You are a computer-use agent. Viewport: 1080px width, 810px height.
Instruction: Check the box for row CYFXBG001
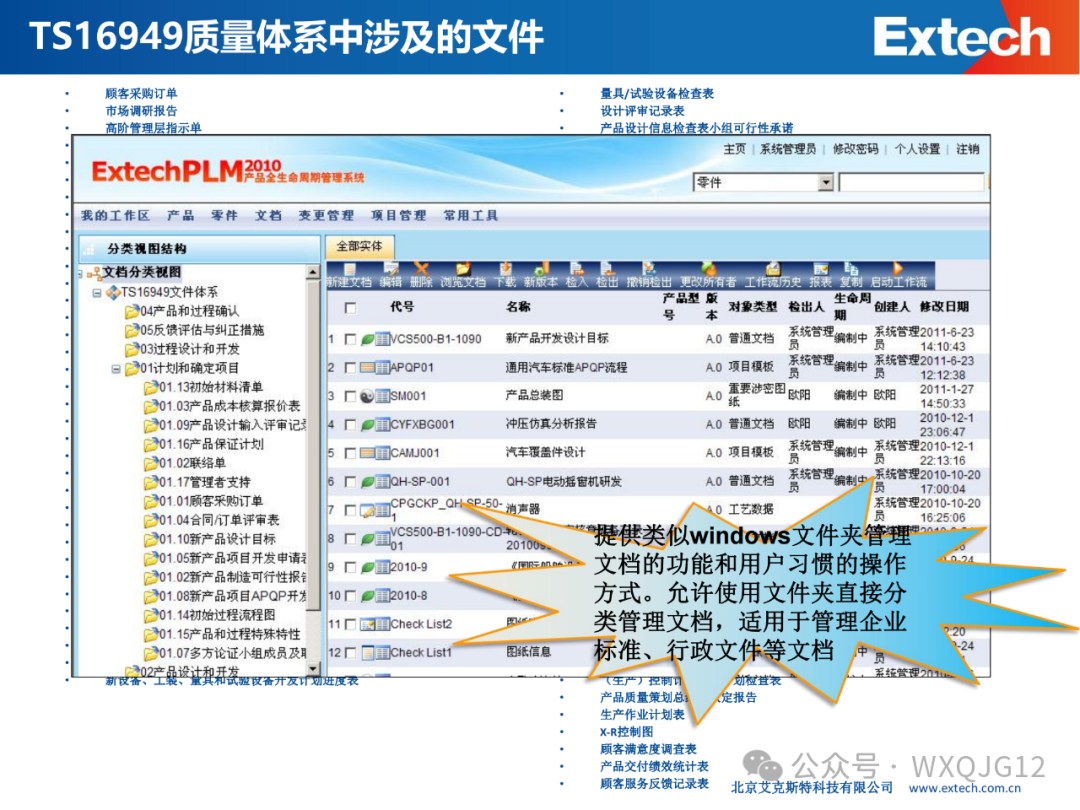pyautogui.click(x=350, y=425)
